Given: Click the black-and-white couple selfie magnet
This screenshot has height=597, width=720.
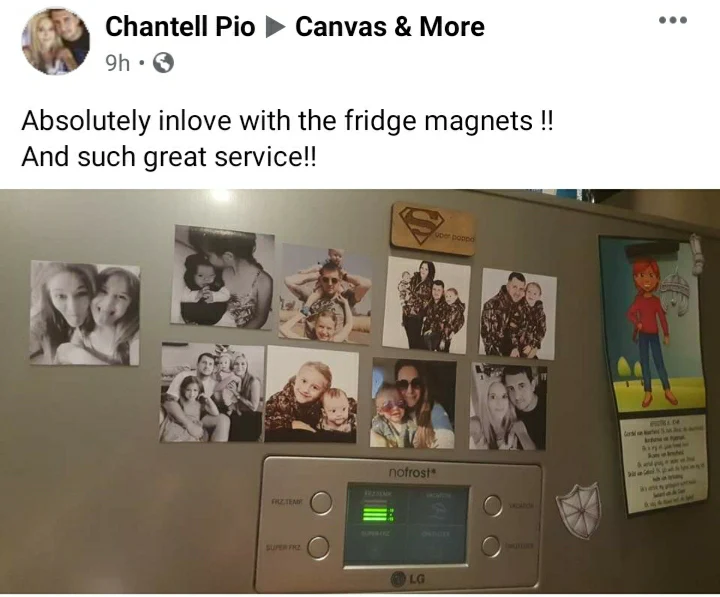Looking at the screenshot, I should (x=508, y=407).
